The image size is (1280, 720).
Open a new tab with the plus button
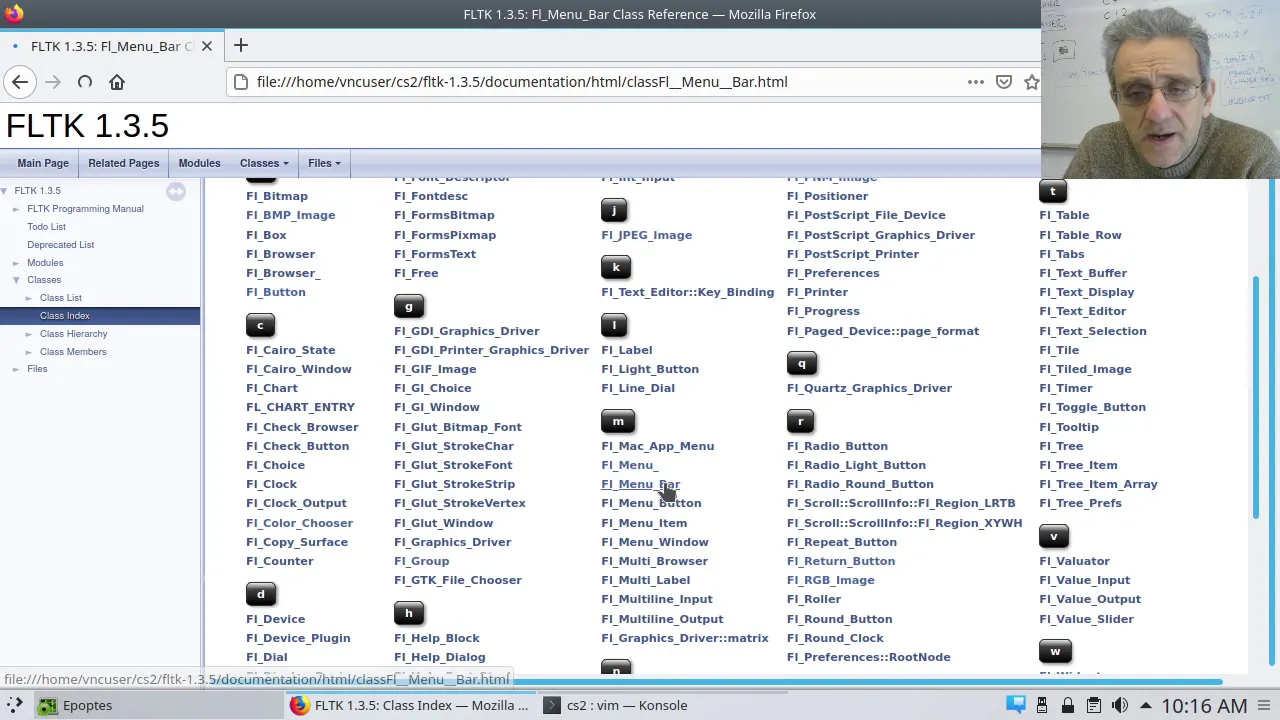(240, 45)
